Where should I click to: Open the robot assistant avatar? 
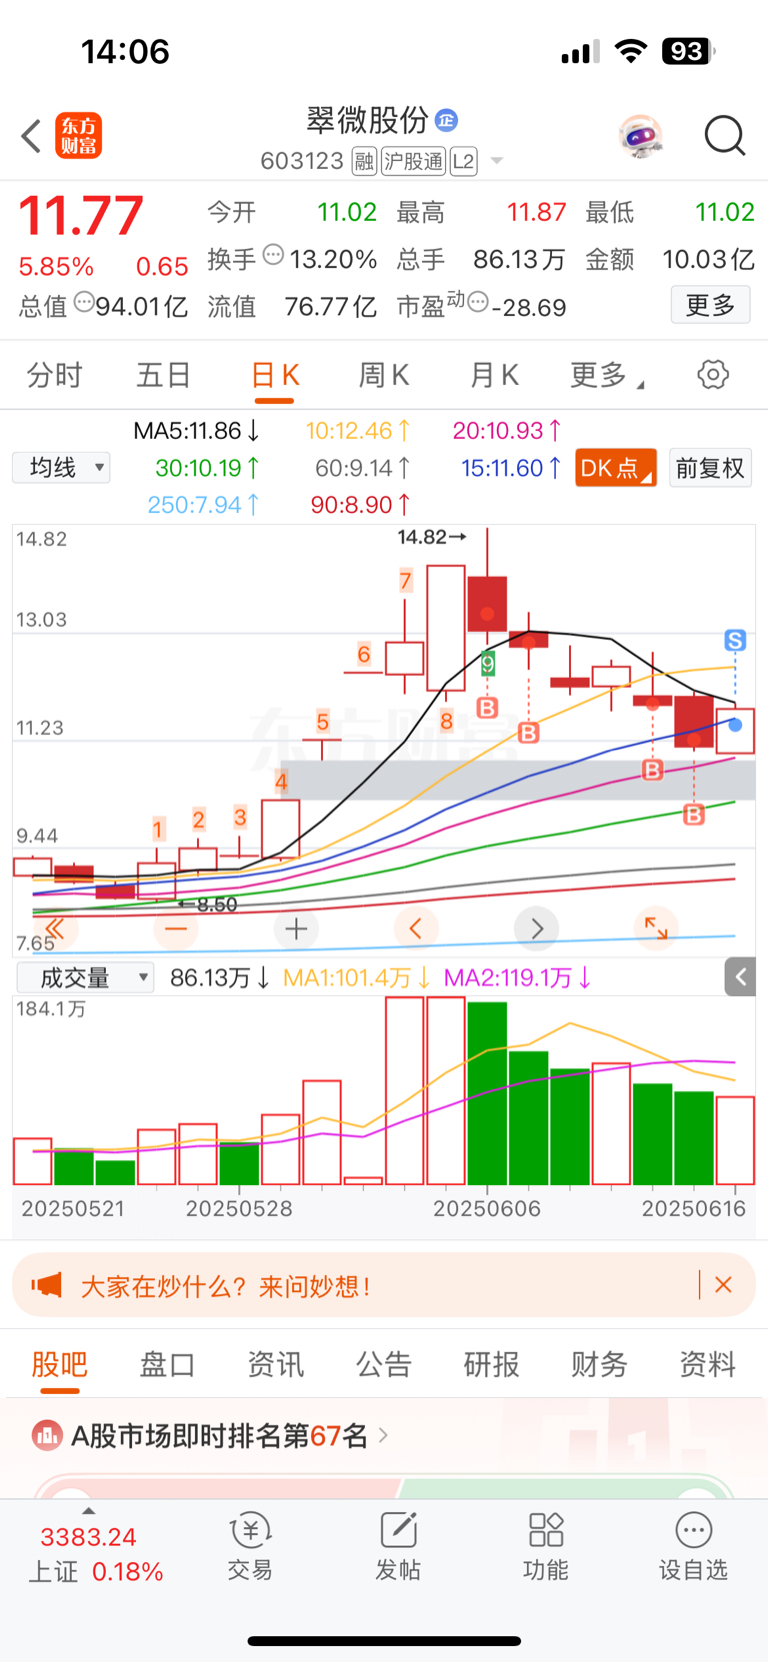[x=641, y=136]
